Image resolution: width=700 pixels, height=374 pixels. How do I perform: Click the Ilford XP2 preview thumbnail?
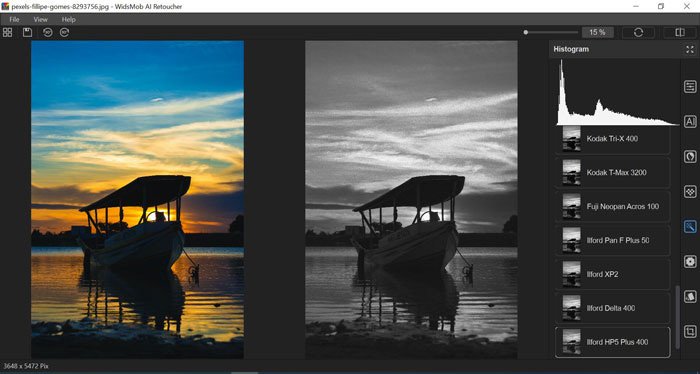[x=571, y=274]
